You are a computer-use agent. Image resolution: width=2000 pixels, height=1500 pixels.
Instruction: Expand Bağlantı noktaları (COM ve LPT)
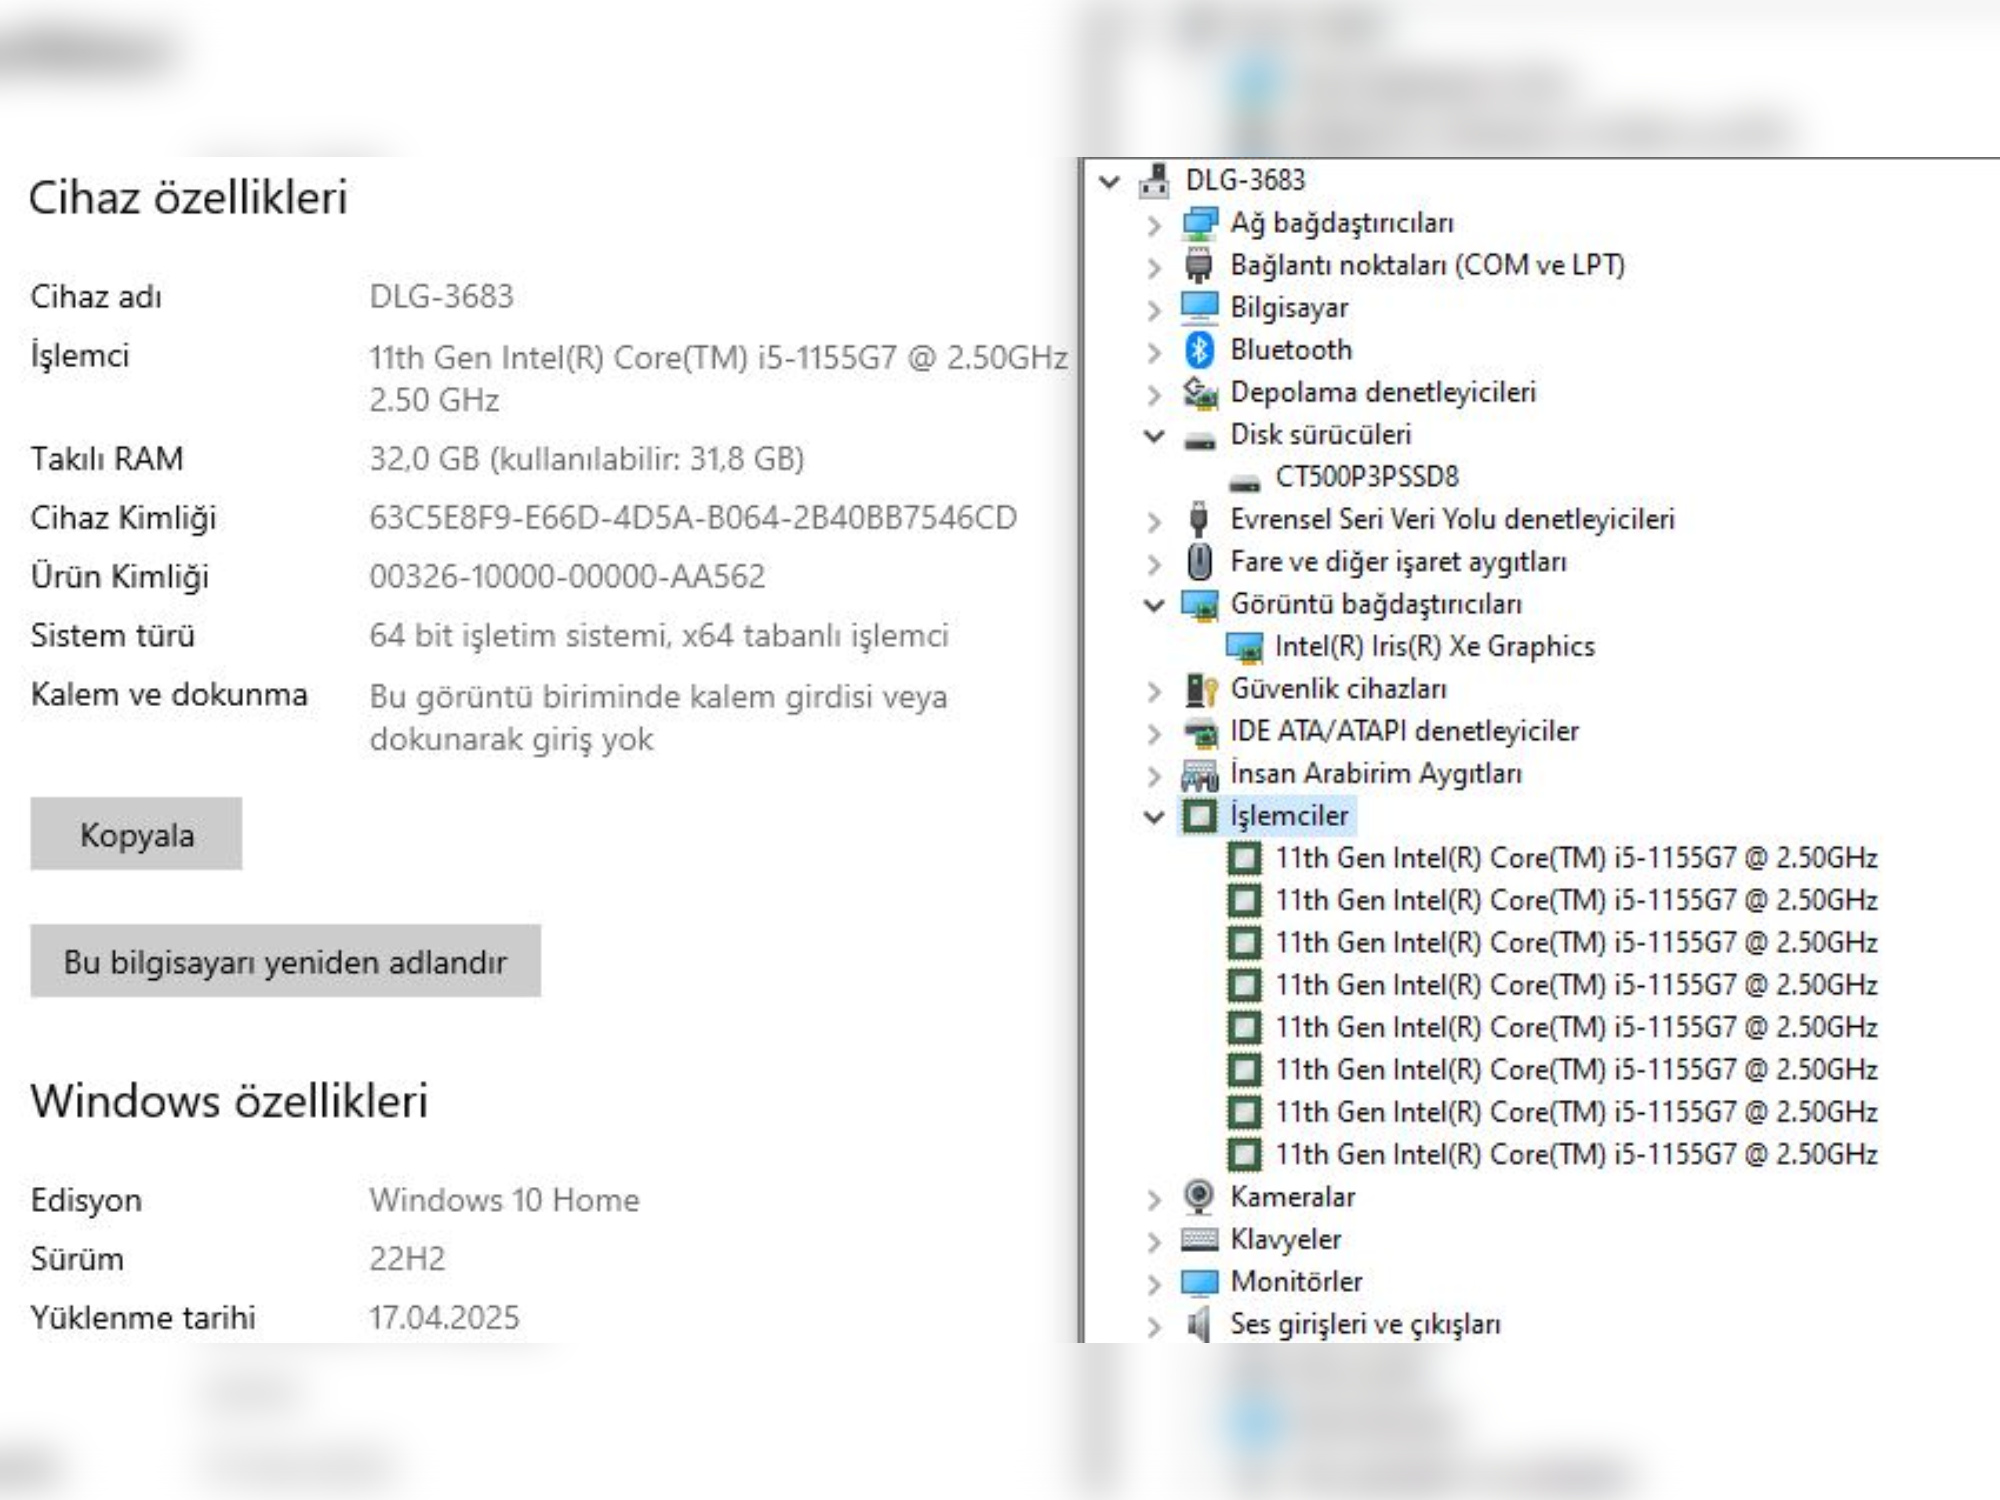click(1154, 267)
